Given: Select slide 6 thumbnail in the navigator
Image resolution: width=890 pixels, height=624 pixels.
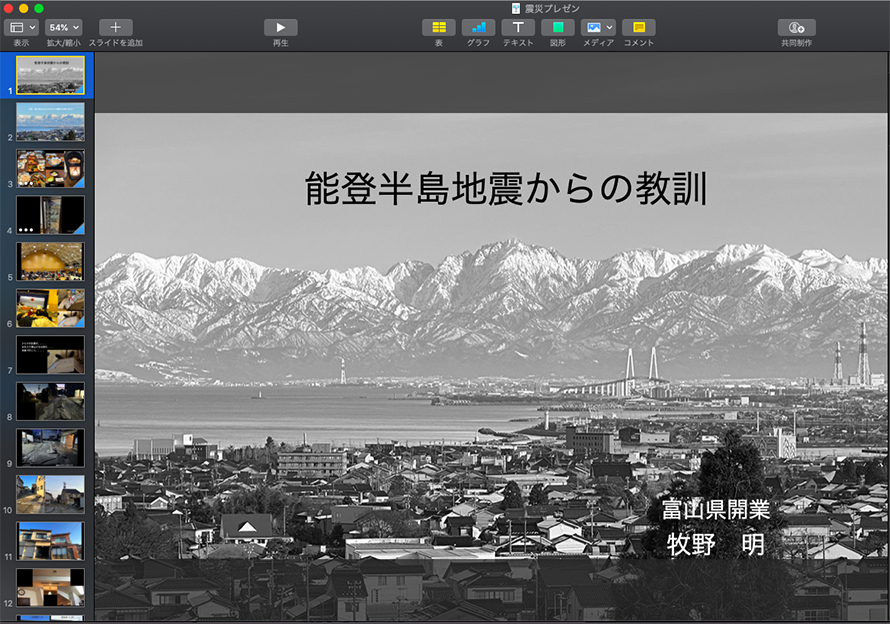Looking at the screenshot, I should coord(51,308).
